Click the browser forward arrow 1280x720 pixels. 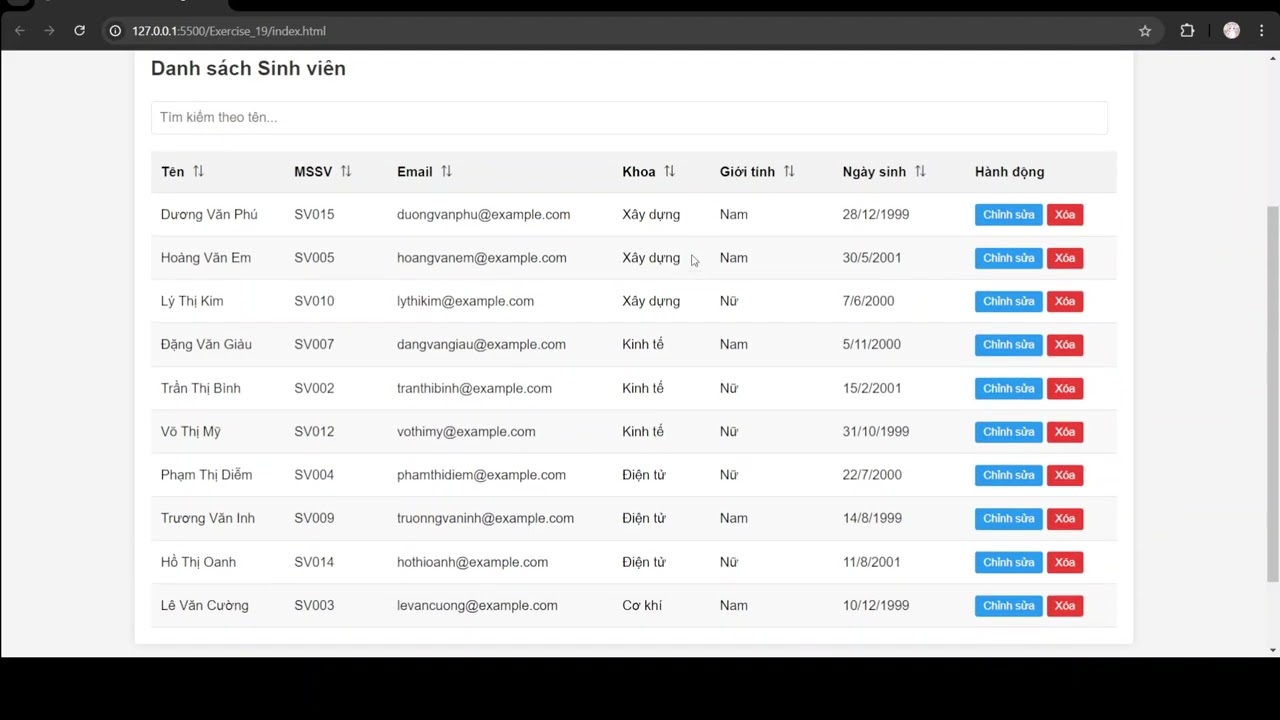tap(49, 31)
